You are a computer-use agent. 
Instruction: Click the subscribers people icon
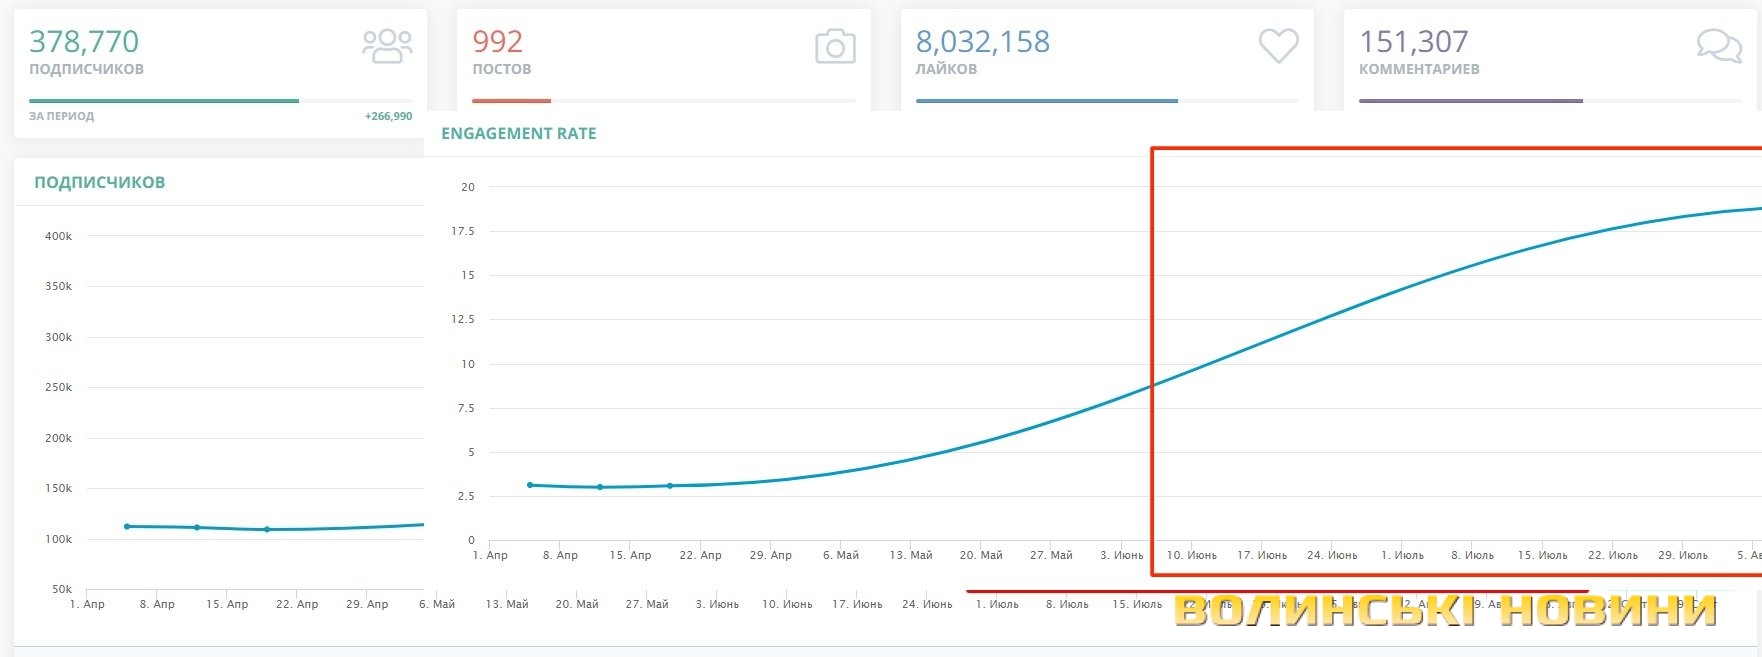tap(387, 46)
